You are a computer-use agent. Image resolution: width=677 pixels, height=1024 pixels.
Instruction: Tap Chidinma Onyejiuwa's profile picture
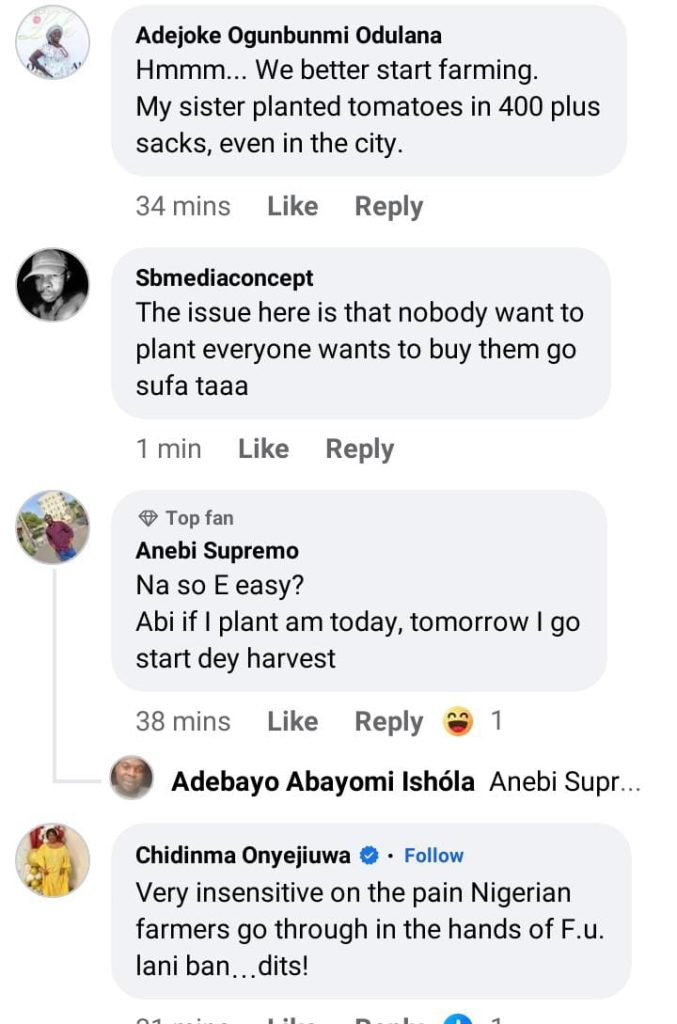[53, 861]
